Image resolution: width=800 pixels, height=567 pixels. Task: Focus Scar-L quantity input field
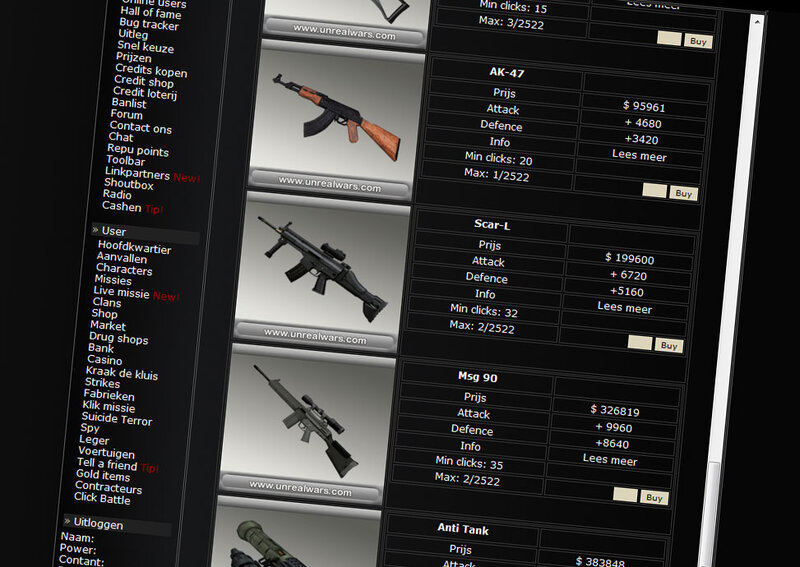[x=640, y=343]
